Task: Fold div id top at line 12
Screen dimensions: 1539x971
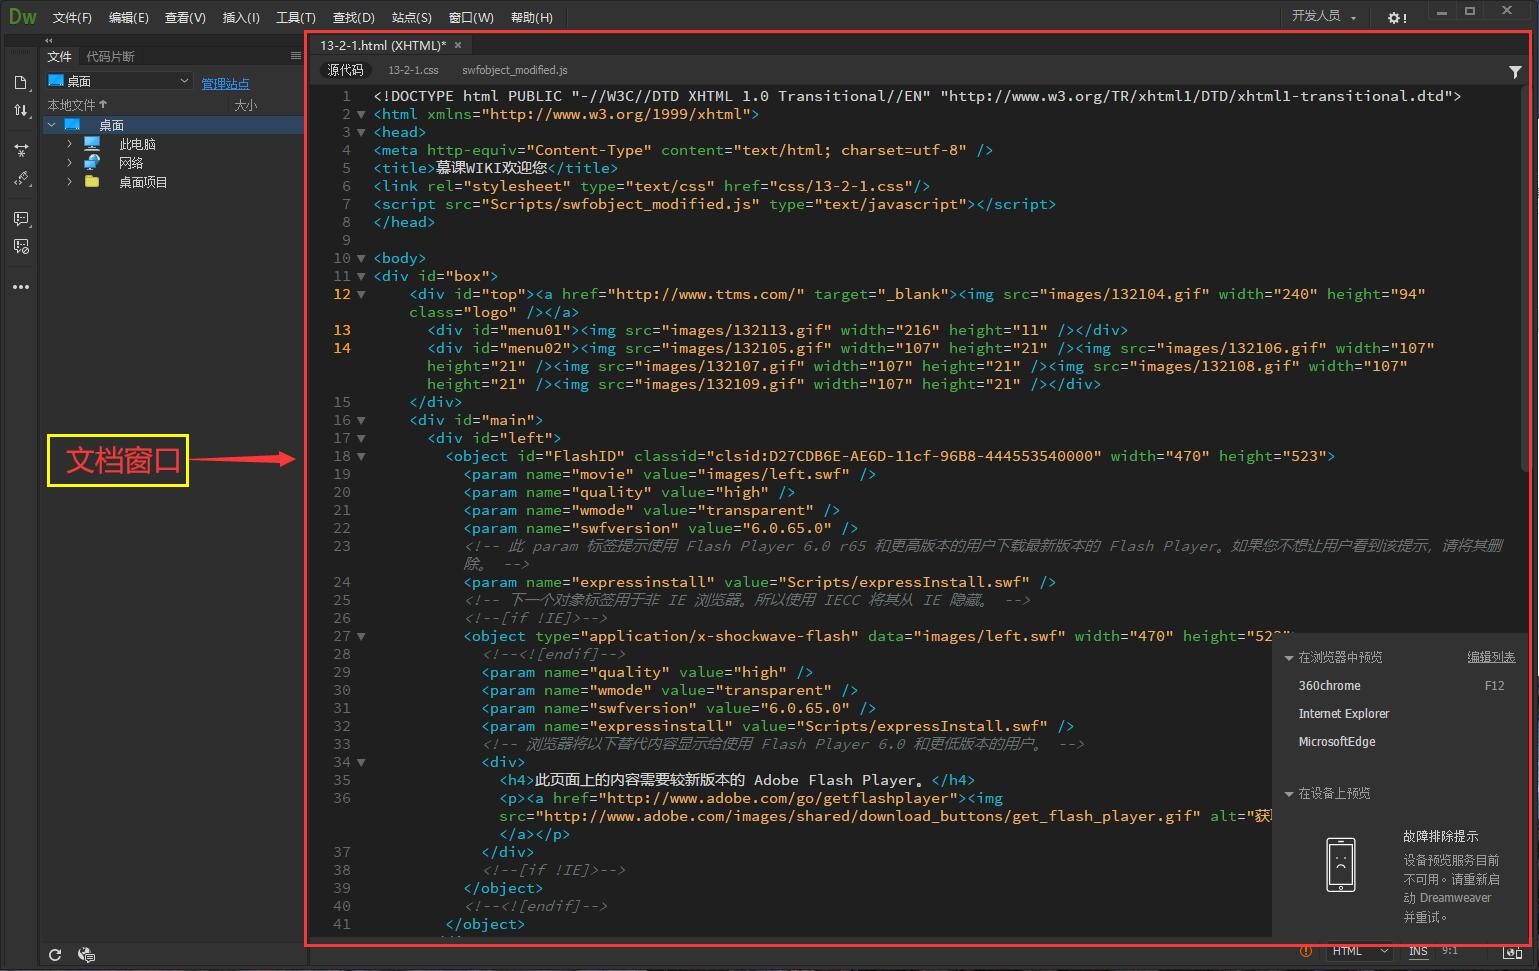Action: [361, 294]
